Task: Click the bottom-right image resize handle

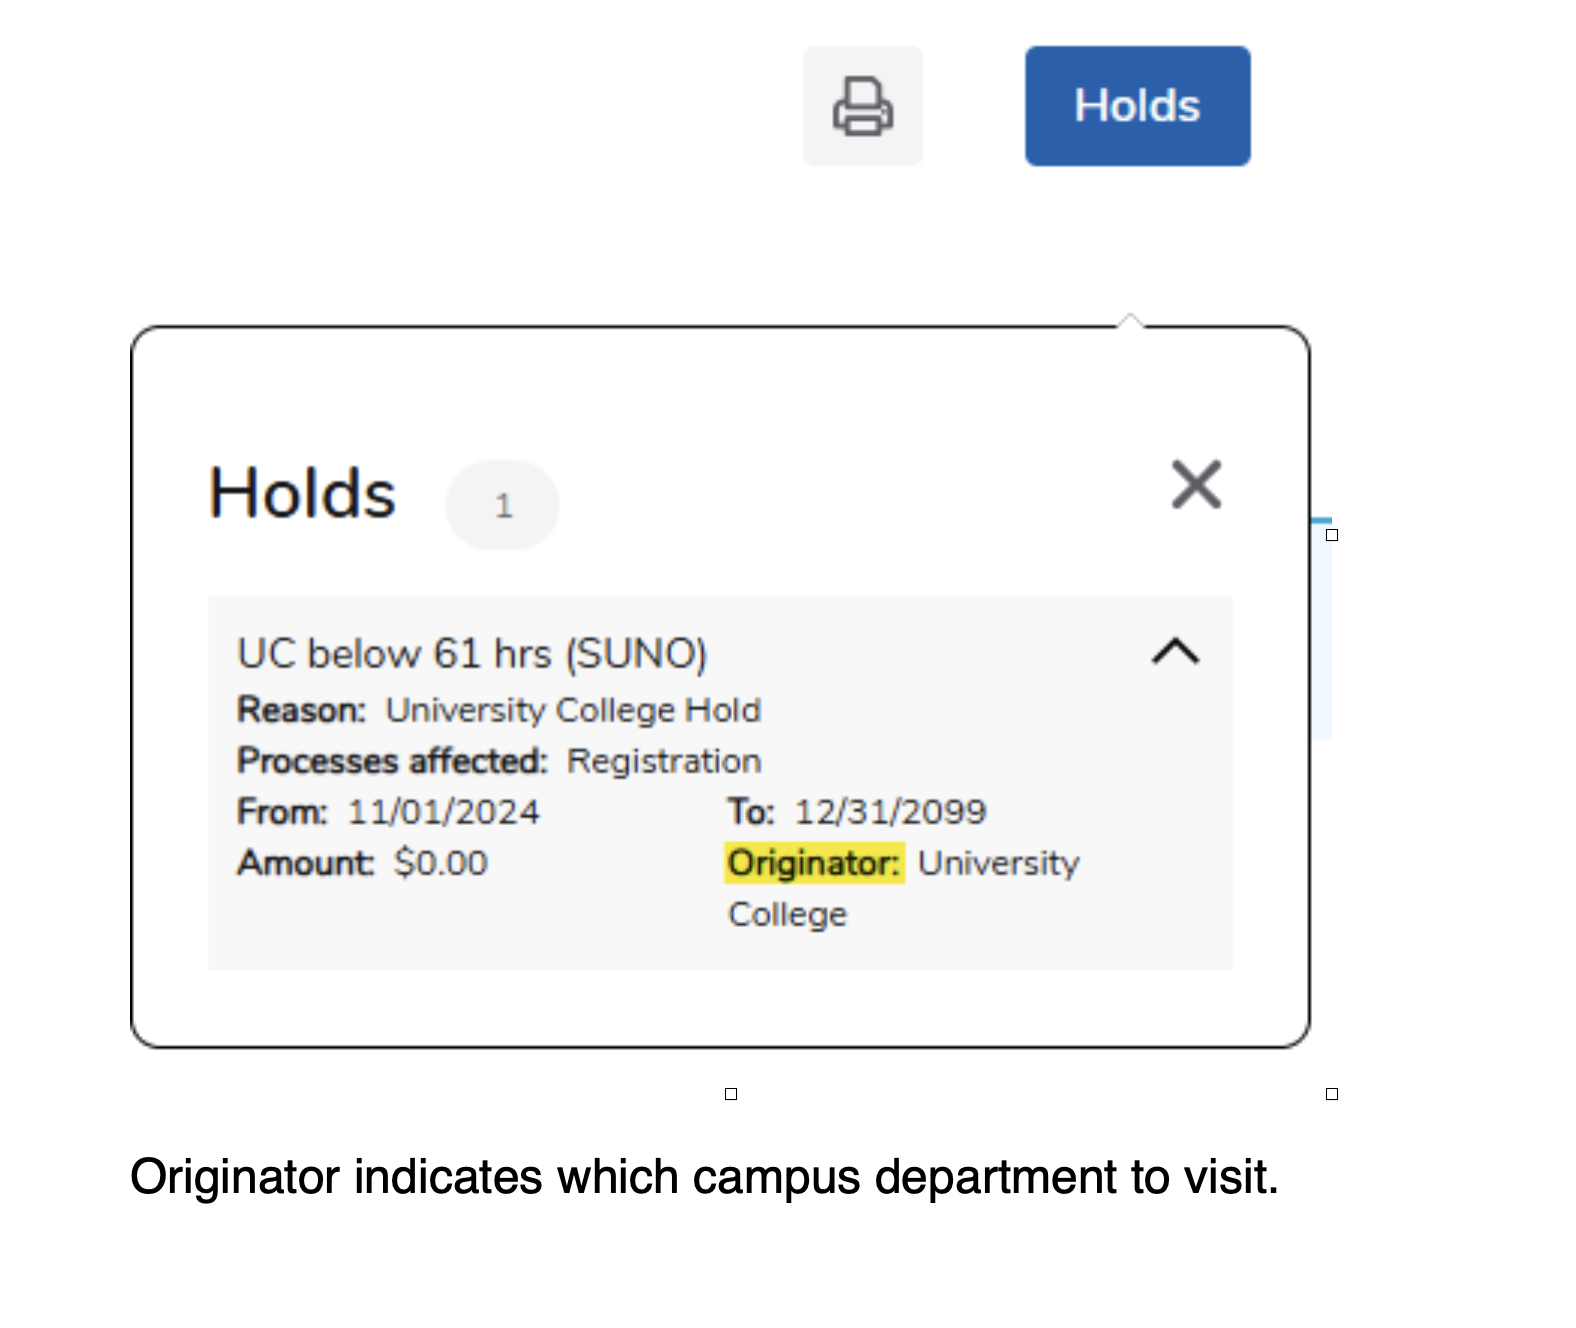Action: point(1332,1094)
